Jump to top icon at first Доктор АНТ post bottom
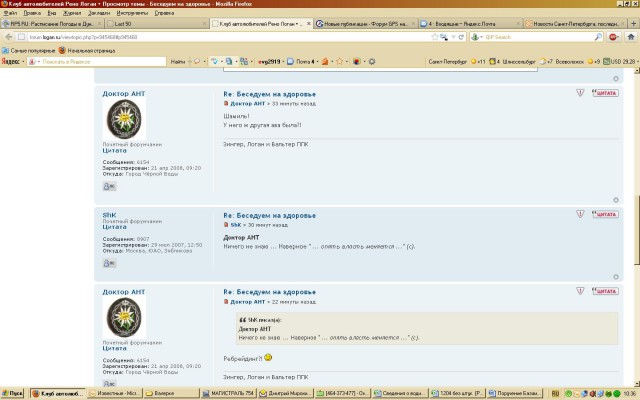The height and width of the screenshot is (400, 640). [616, 200]
